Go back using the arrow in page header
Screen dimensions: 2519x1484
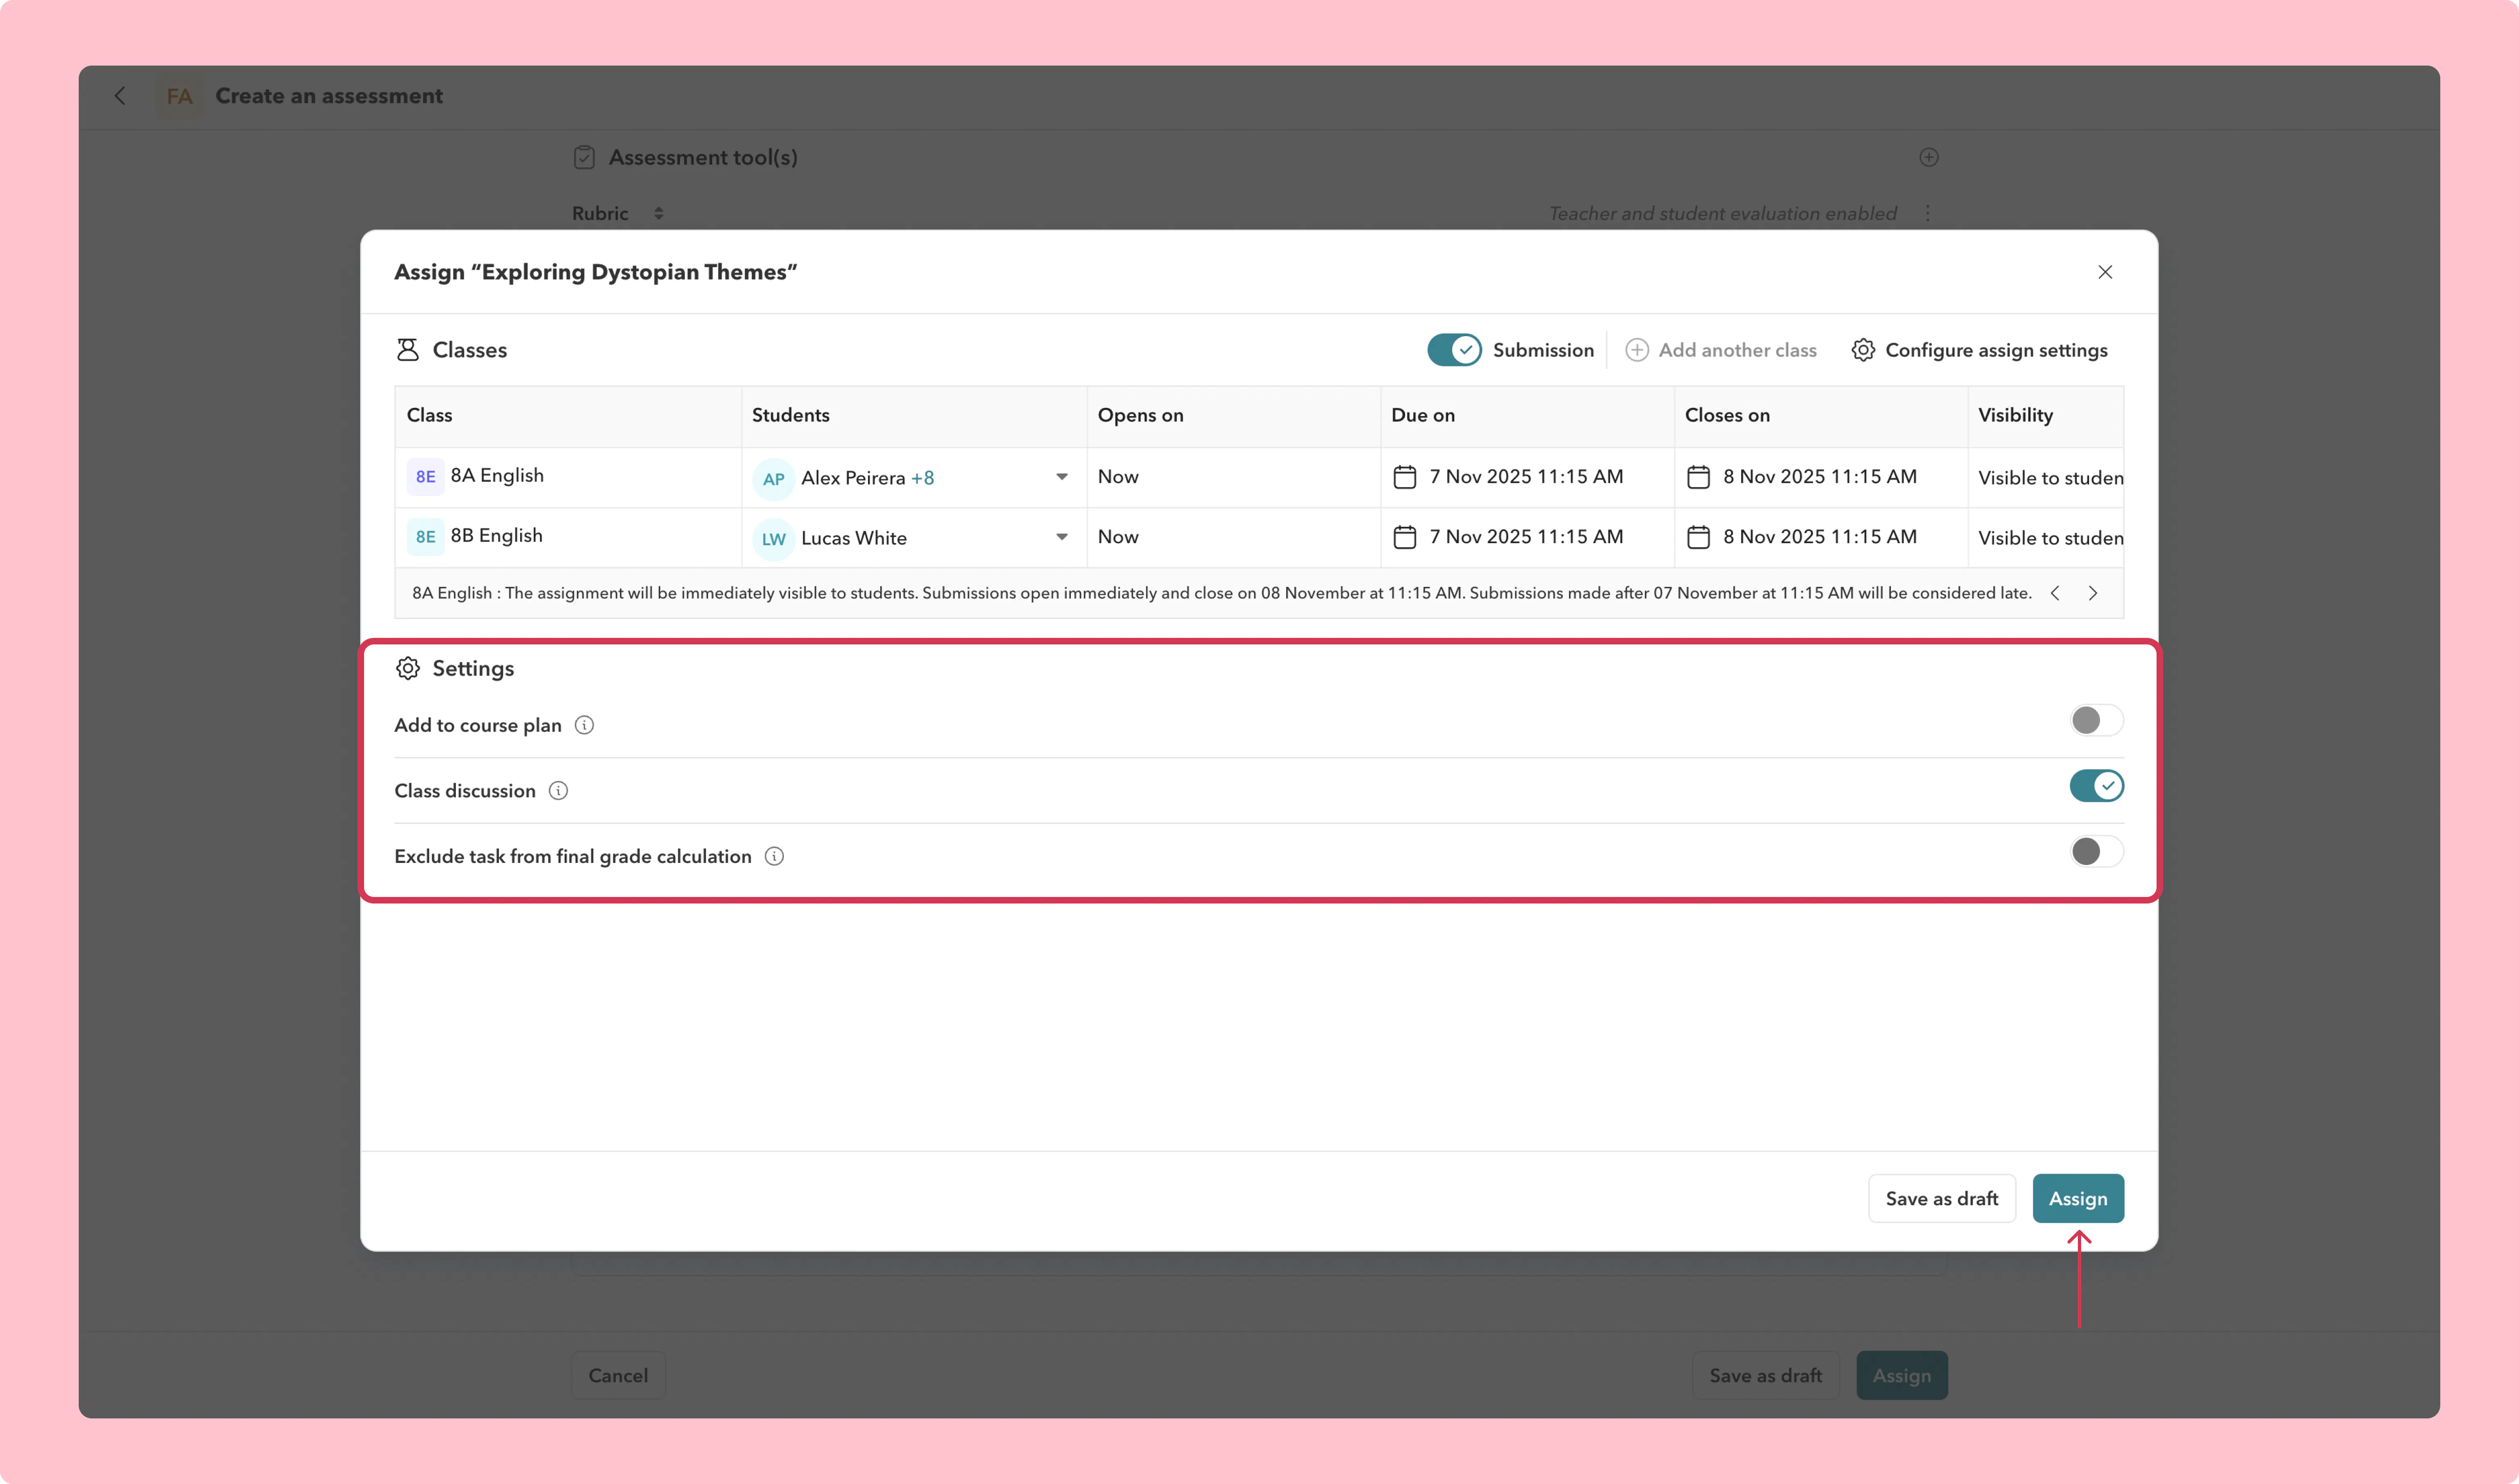[120, 96]
